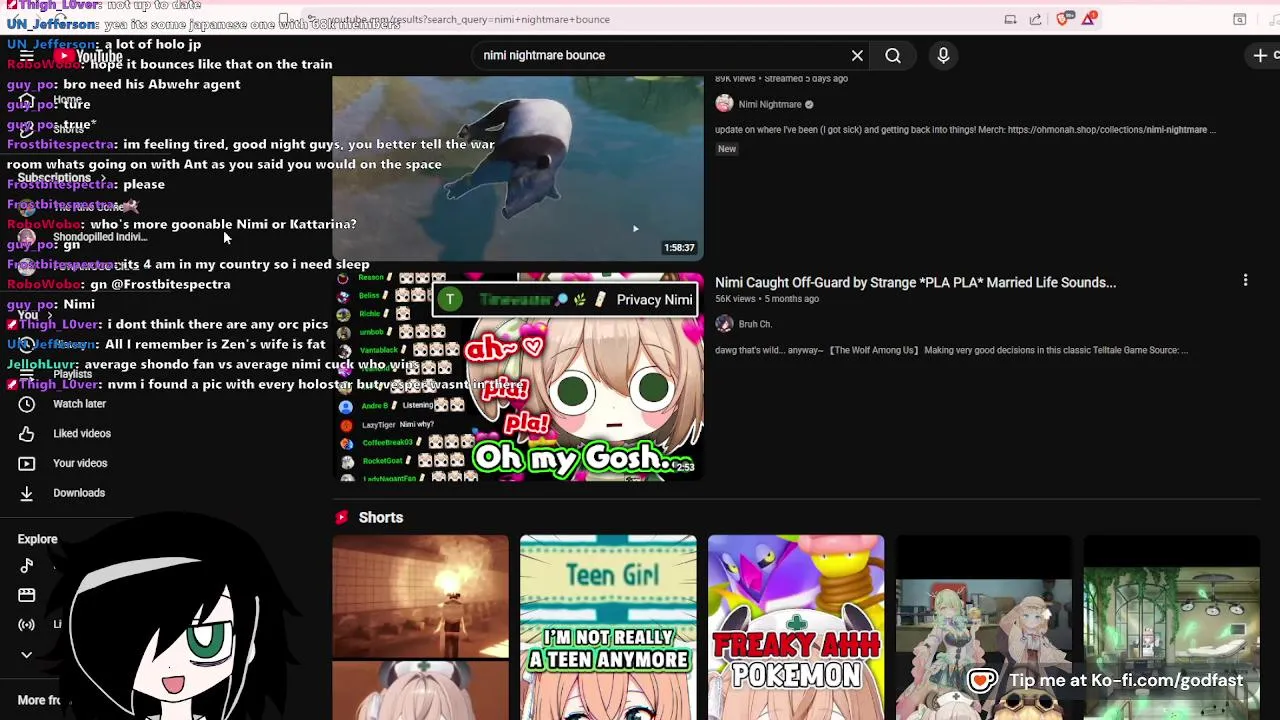The image size is (1280, 720).
Task: Click the download arrow icon beside Downloads
Action: pyautogui.click(x=27, y=493)
